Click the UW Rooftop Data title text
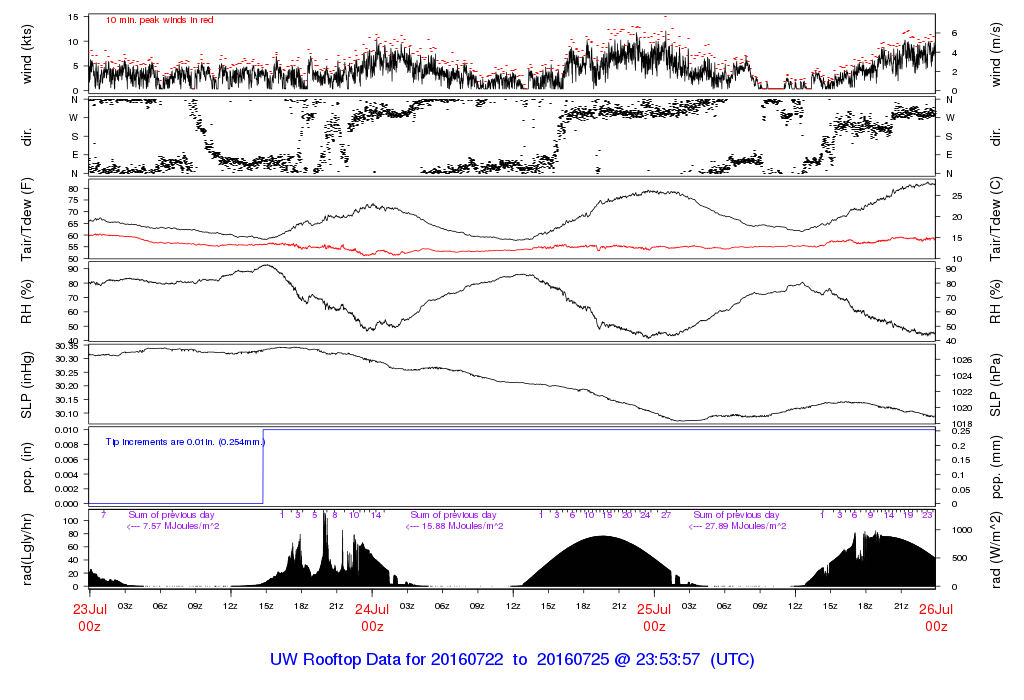This screenshot has height=700, width=1024. point(511,660)
